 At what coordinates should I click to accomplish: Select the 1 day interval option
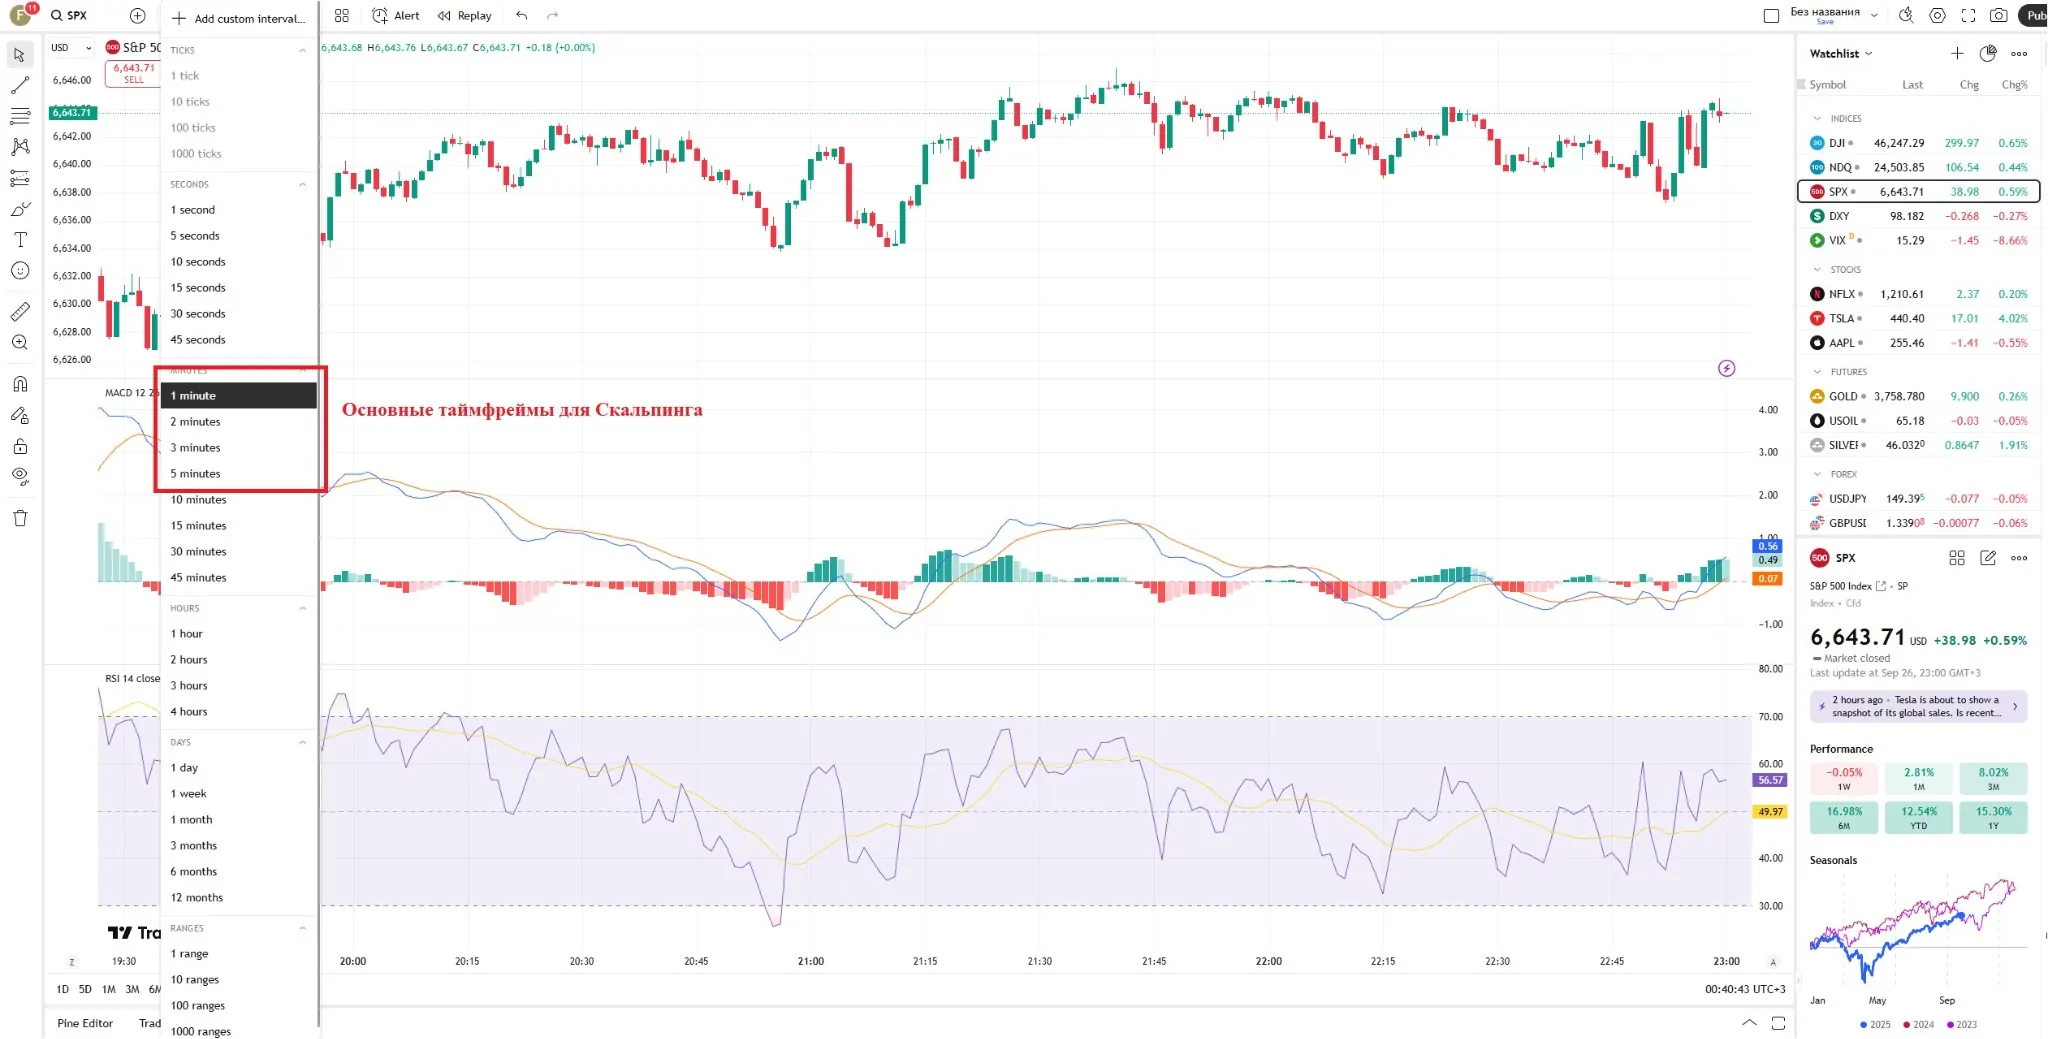pos(184,768)
